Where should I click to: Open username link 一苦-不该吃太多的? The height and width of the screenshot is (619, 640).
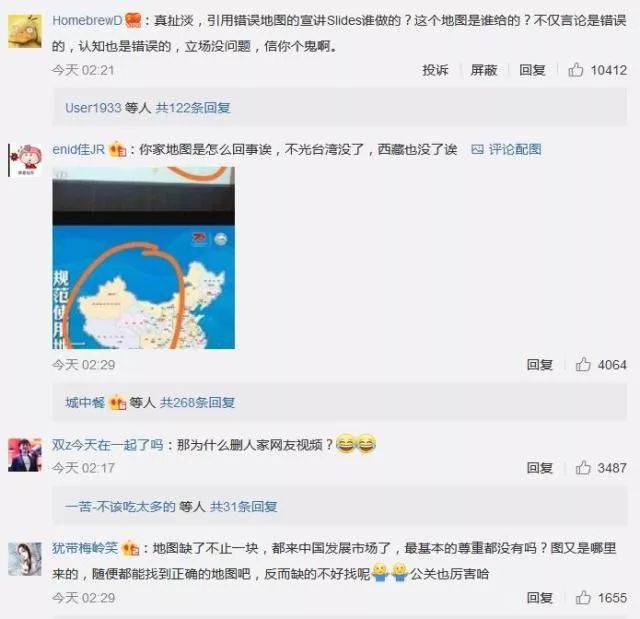[120, 506]
